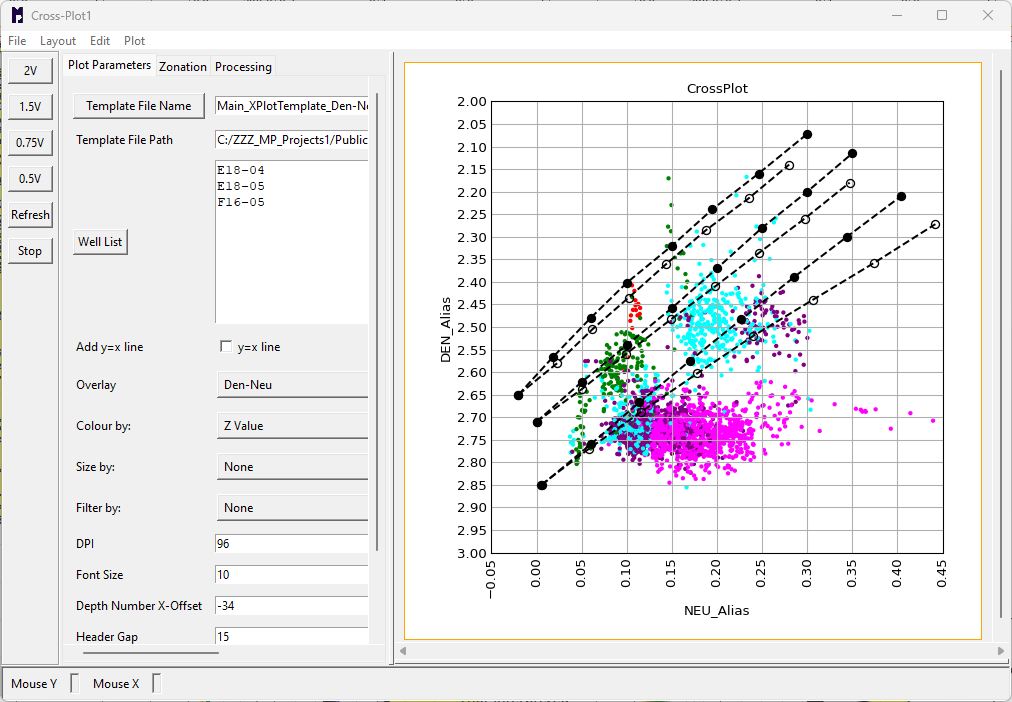Click the Font Size input field
1012x702 pixels.
coord(292,575)
